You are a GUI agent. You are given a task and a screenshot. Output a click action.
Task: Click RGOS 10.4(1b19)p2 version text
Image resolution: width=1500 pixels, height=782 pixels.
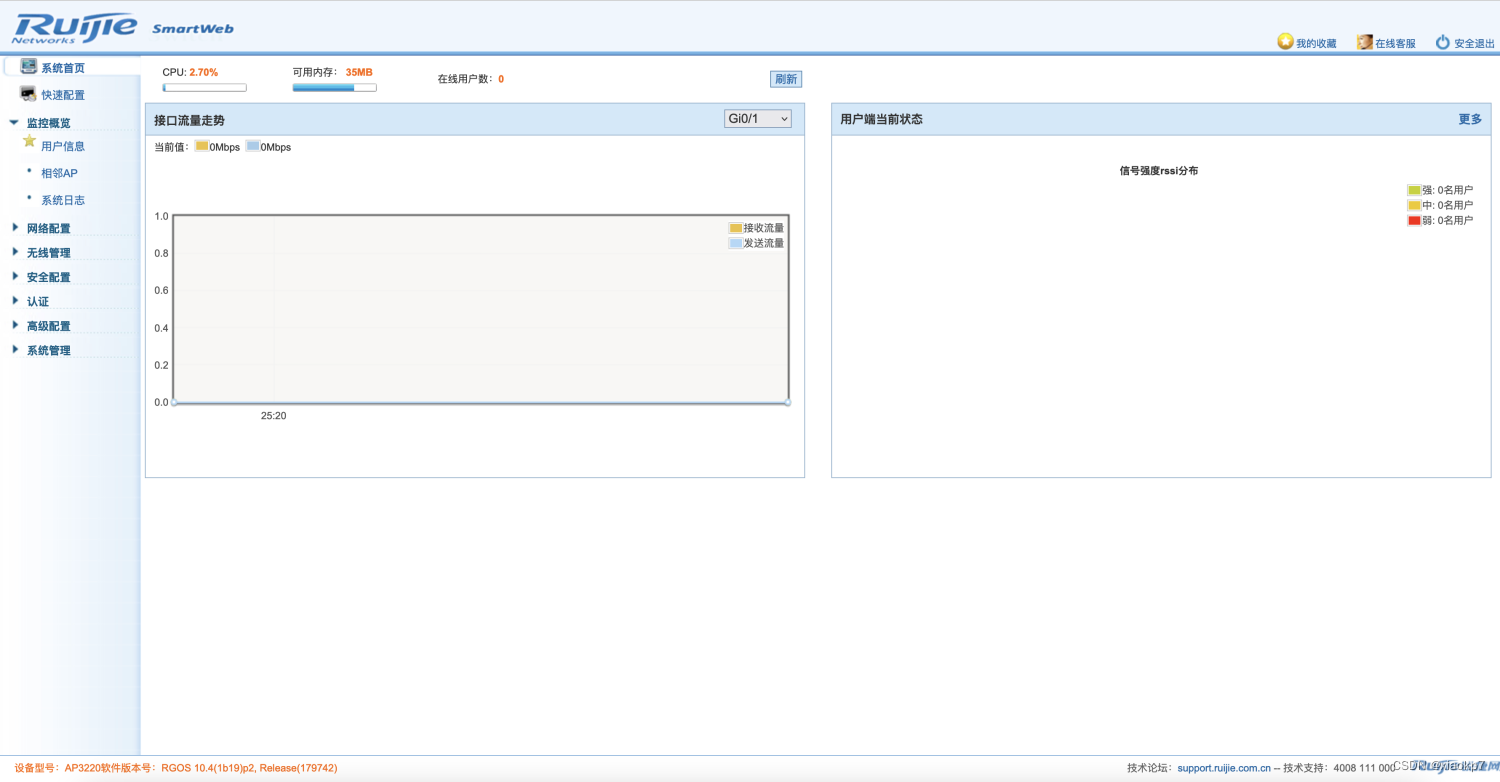(208, 768)
